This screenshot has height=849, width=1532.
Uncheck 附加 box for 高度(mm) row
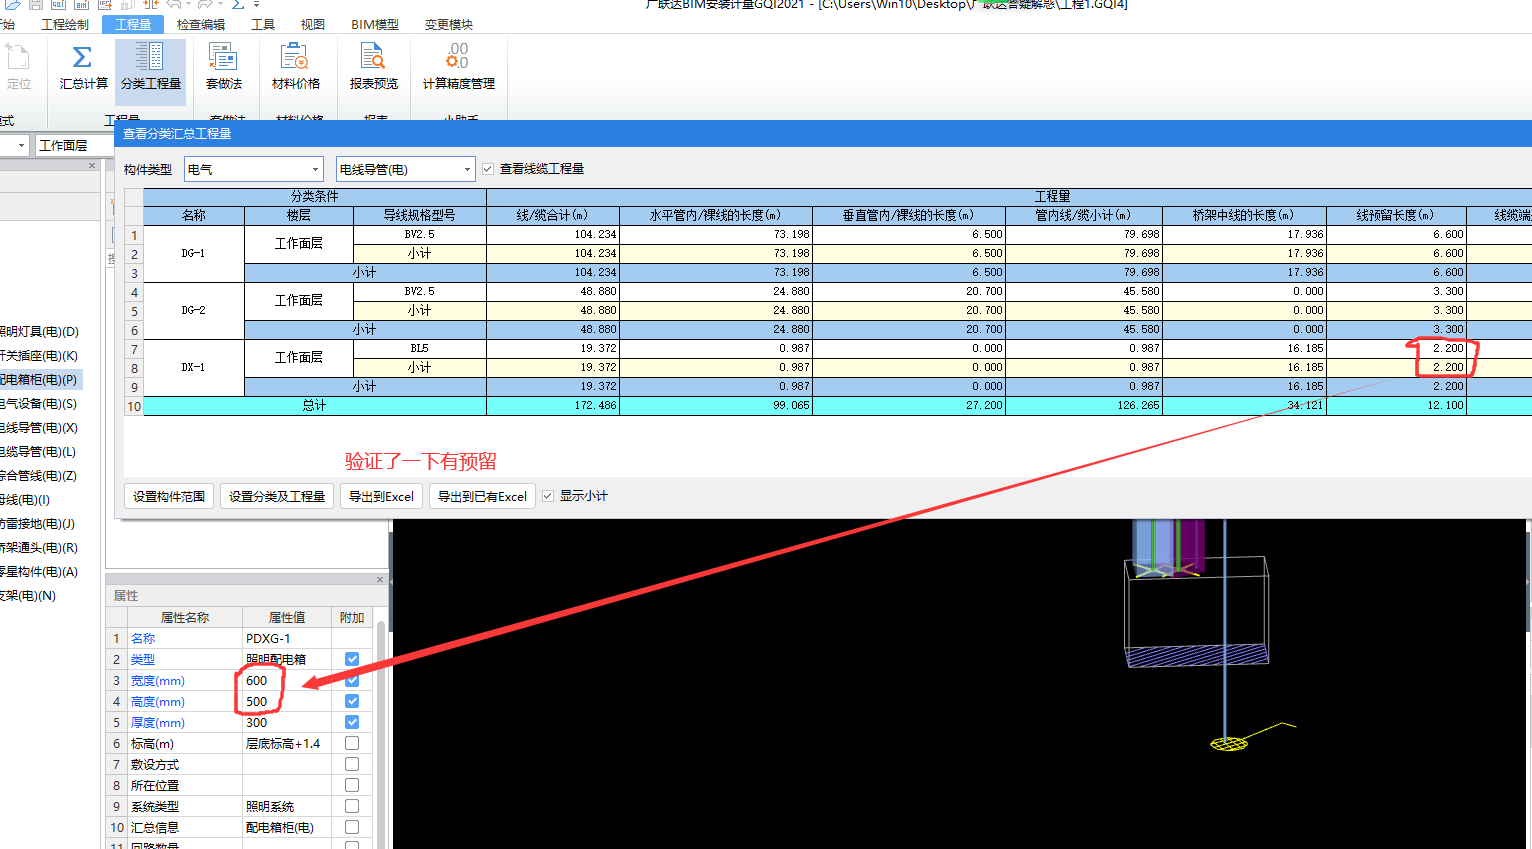(352, 701)
